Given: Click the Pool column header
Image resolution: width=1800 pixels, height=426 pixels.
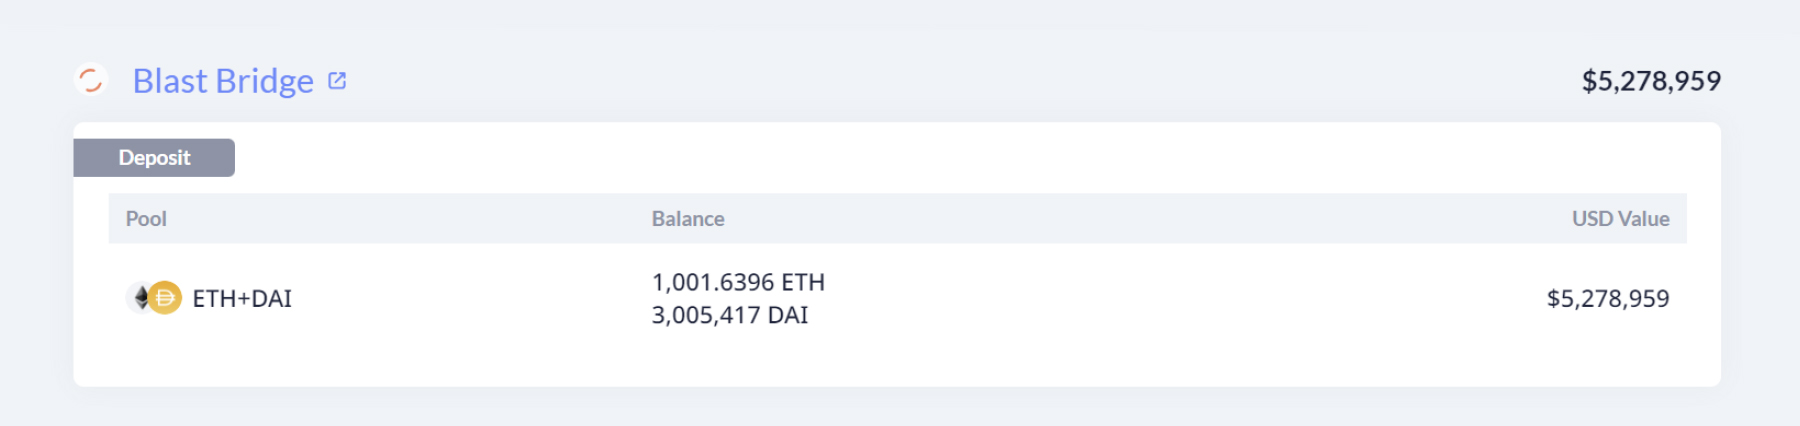Looking at the screenshot, I should coord(146,219).
